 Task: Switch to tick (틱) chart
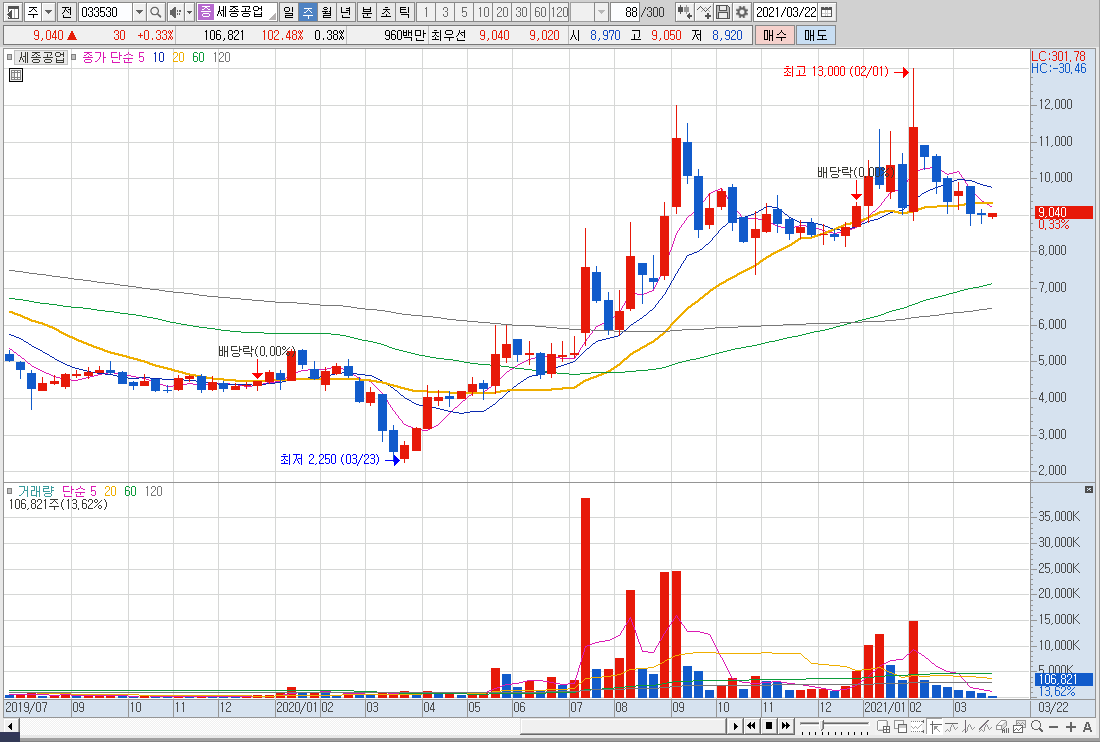405,12
